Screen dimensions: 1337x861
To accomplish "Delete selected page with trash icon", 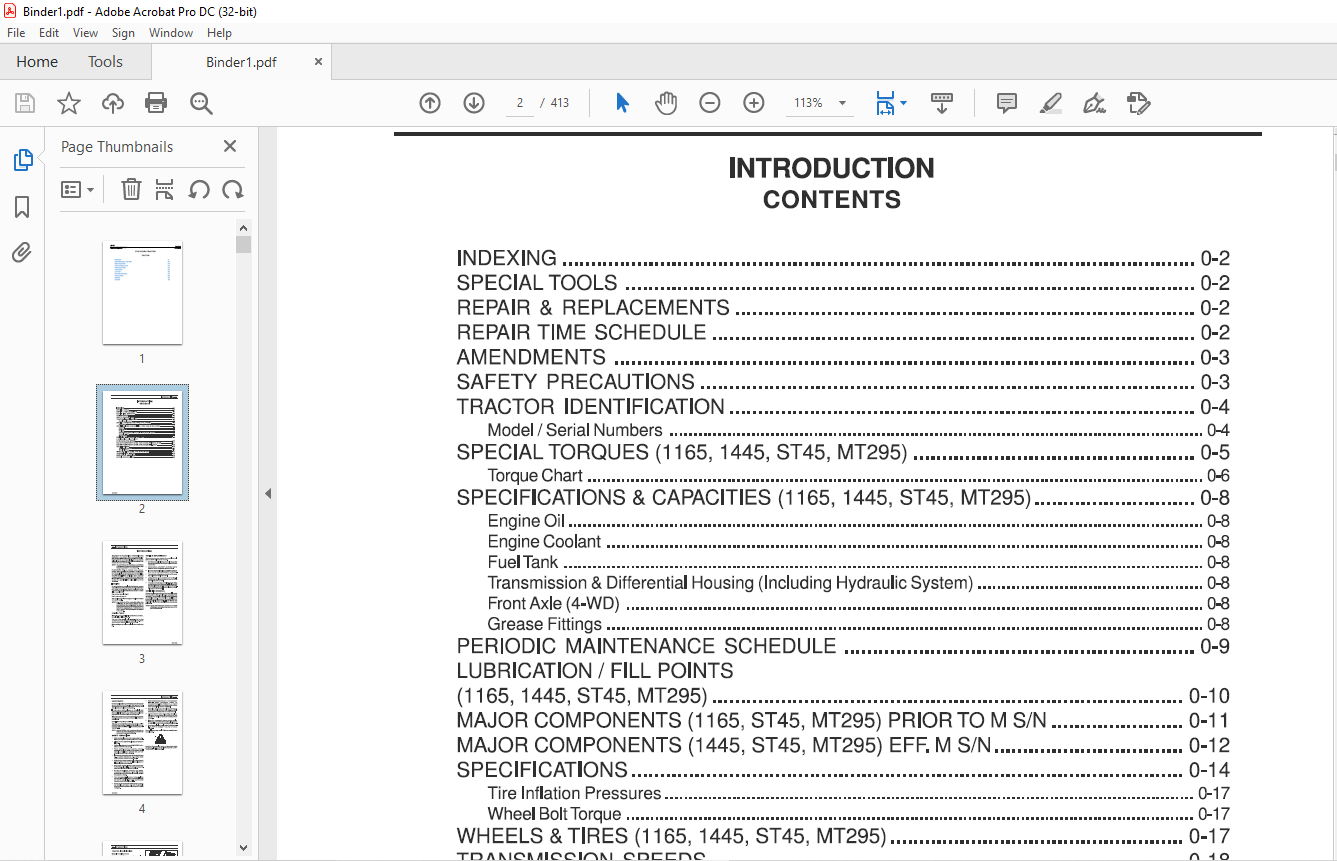I will [x=131, y=189].
